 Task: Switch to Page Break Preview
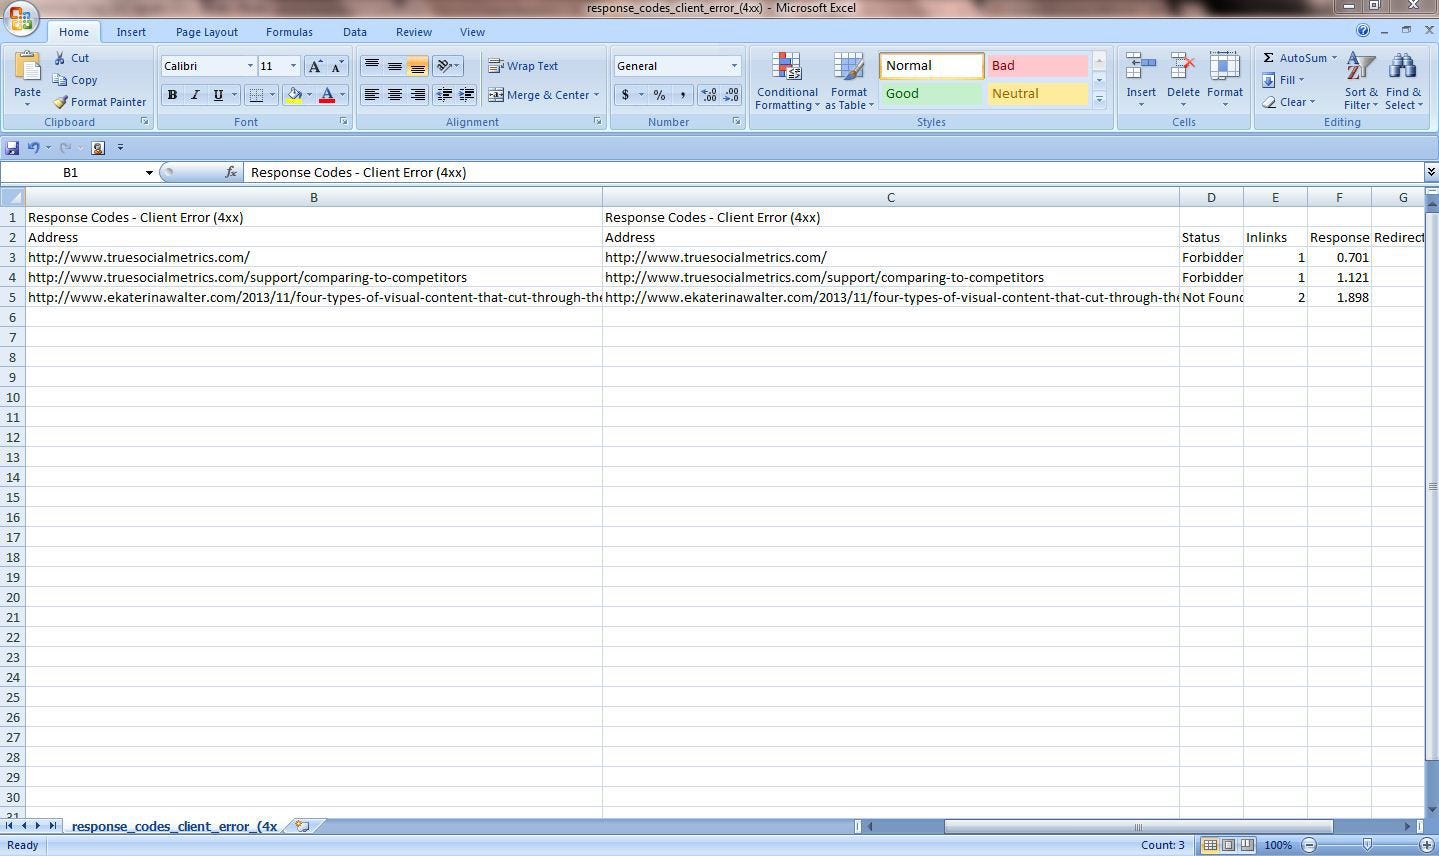click(1247, 845)
